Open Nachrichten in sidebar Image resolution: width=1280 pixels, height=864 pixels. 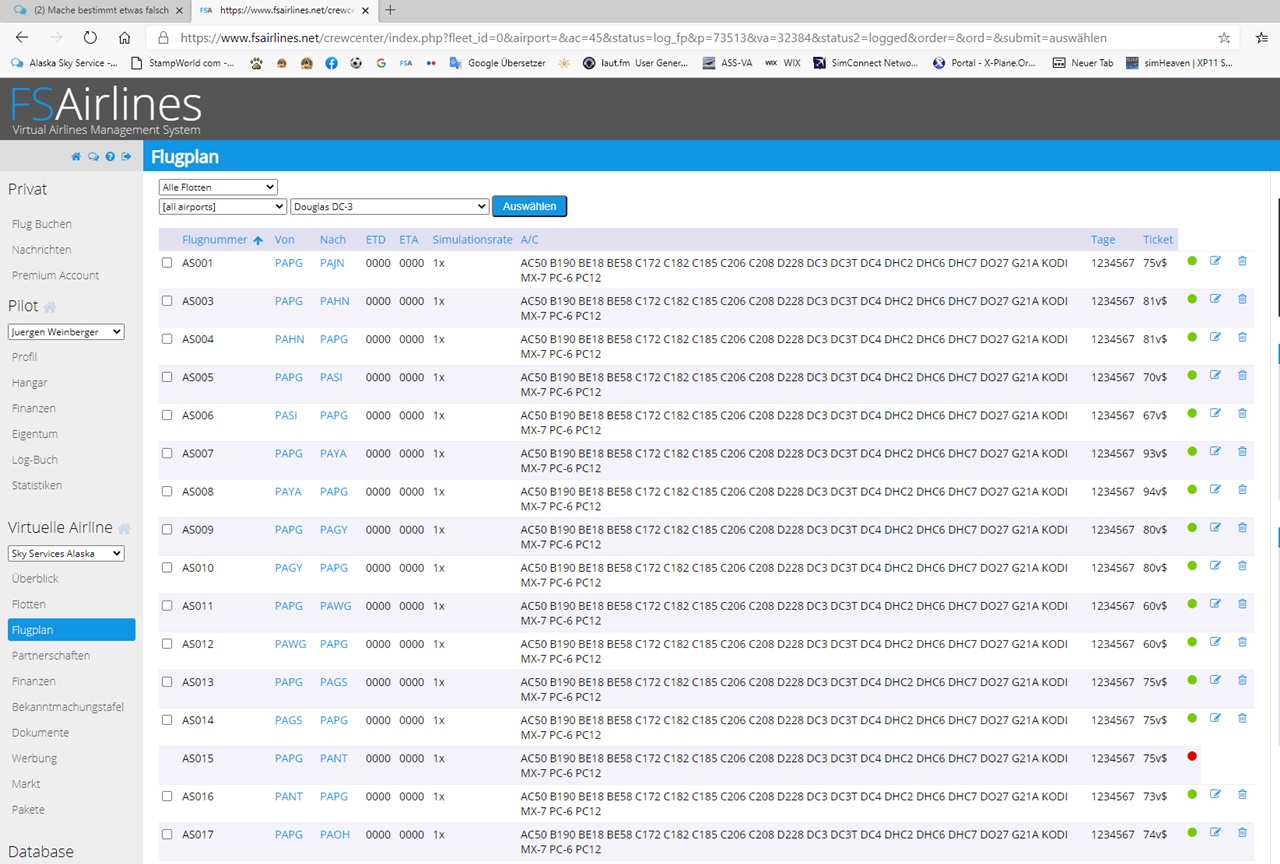pyautogui.click(x=42, y=250)
